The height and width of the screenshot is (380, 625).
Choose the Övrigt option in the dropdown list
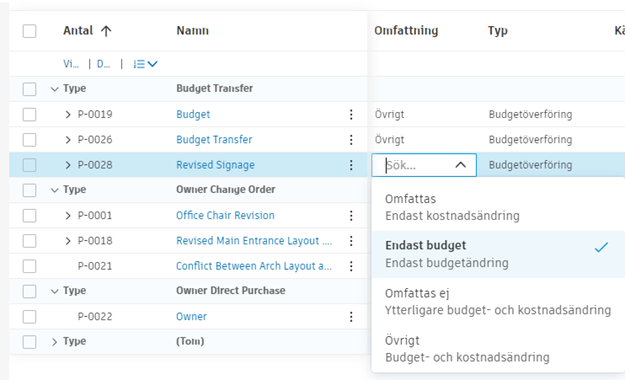pos(497,349)
